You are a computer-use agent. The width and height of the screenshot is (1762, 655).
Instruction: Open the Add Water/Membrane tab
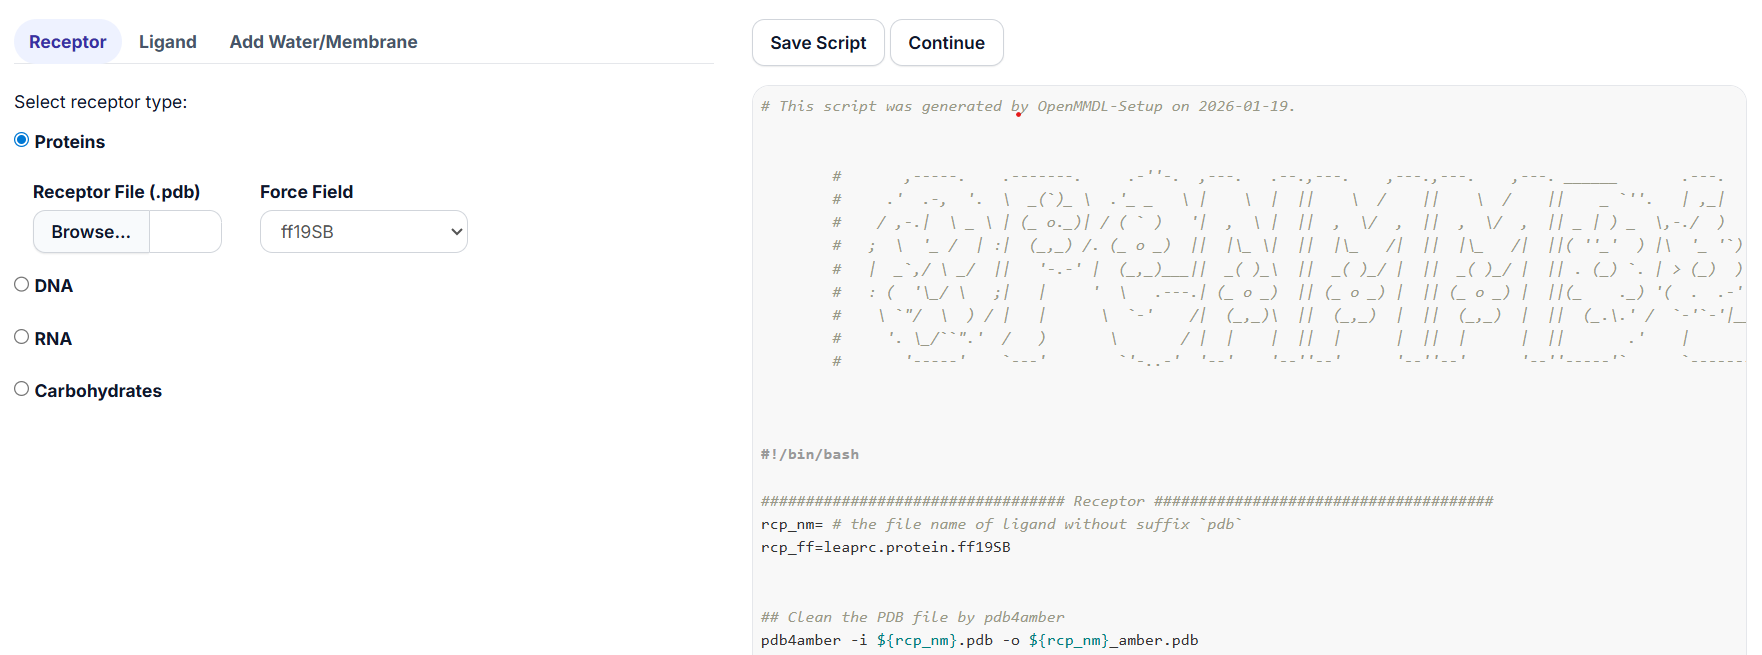click(323, 42)
